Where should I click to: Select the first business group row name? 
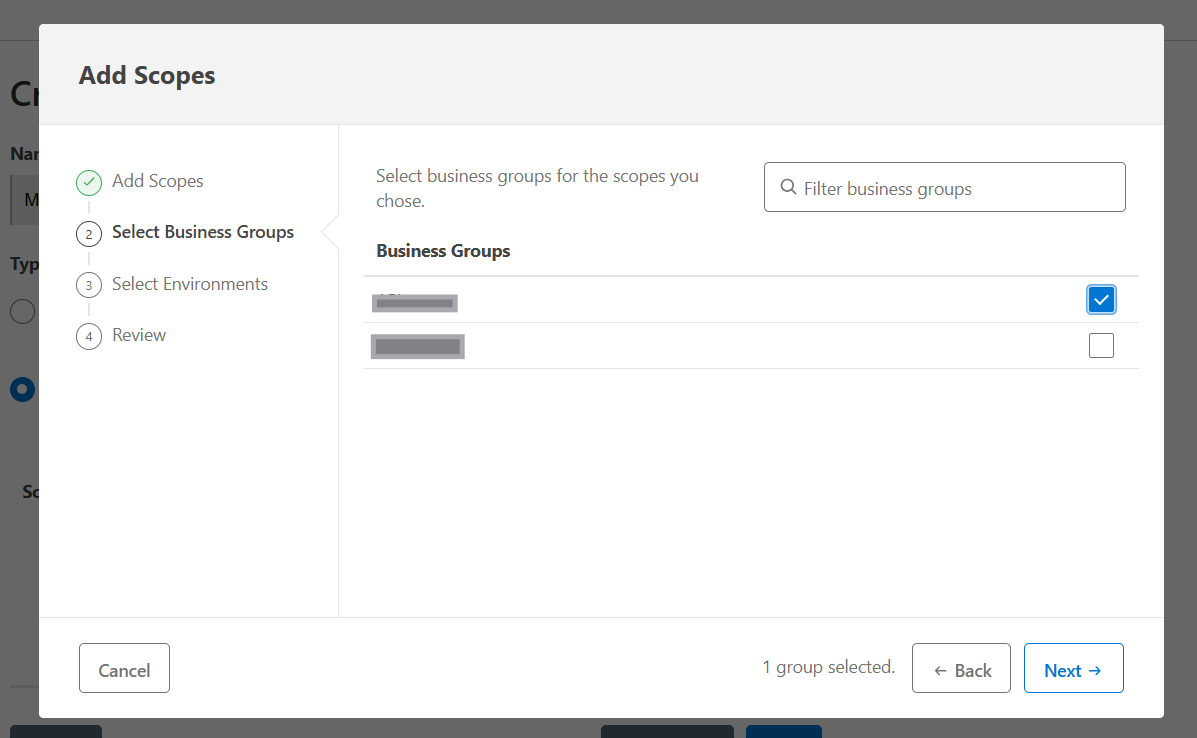(x=414, y=301)
